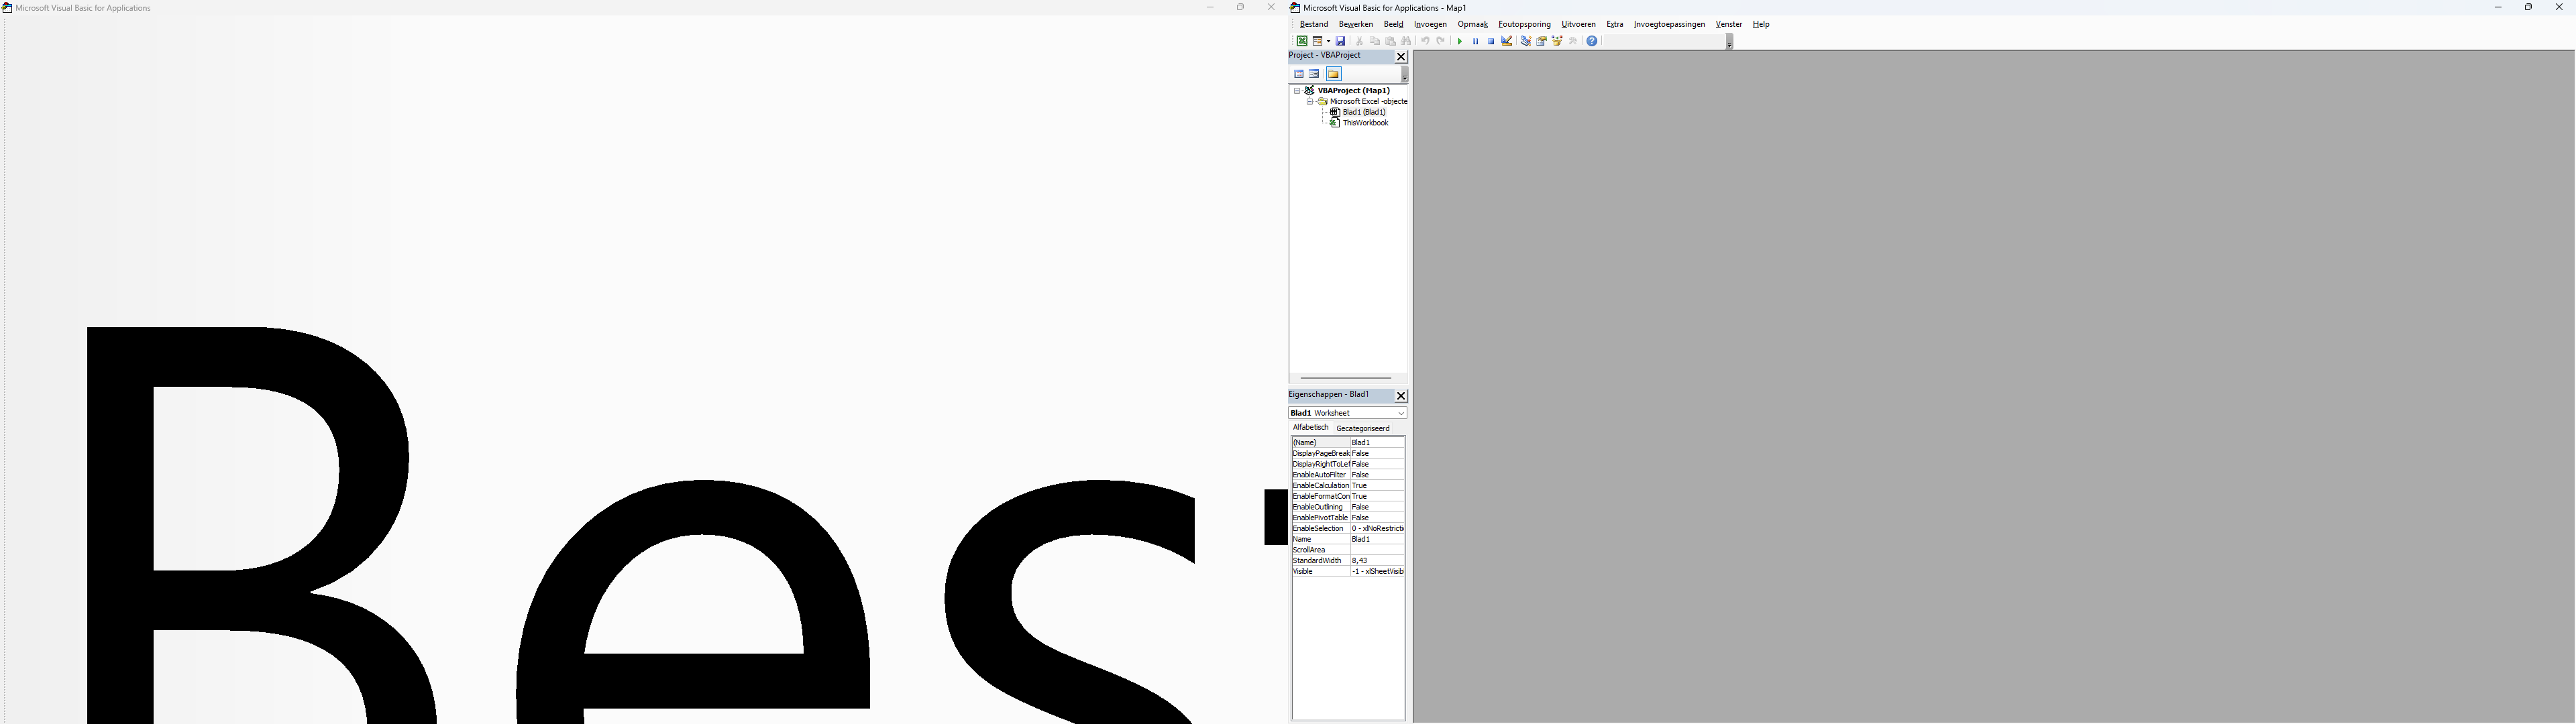
Task: Click the StandardWidth property value field
Action: point(1377,561)
